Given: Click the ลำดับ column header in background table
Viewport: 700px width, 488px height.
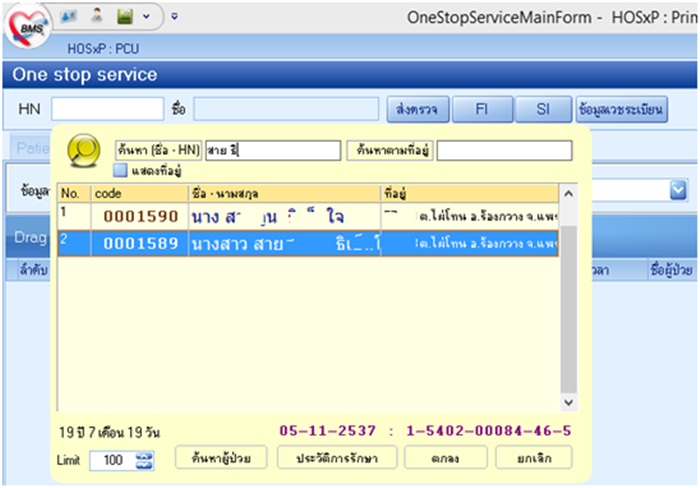Looking at the screenshot, I should coord(34,270).
